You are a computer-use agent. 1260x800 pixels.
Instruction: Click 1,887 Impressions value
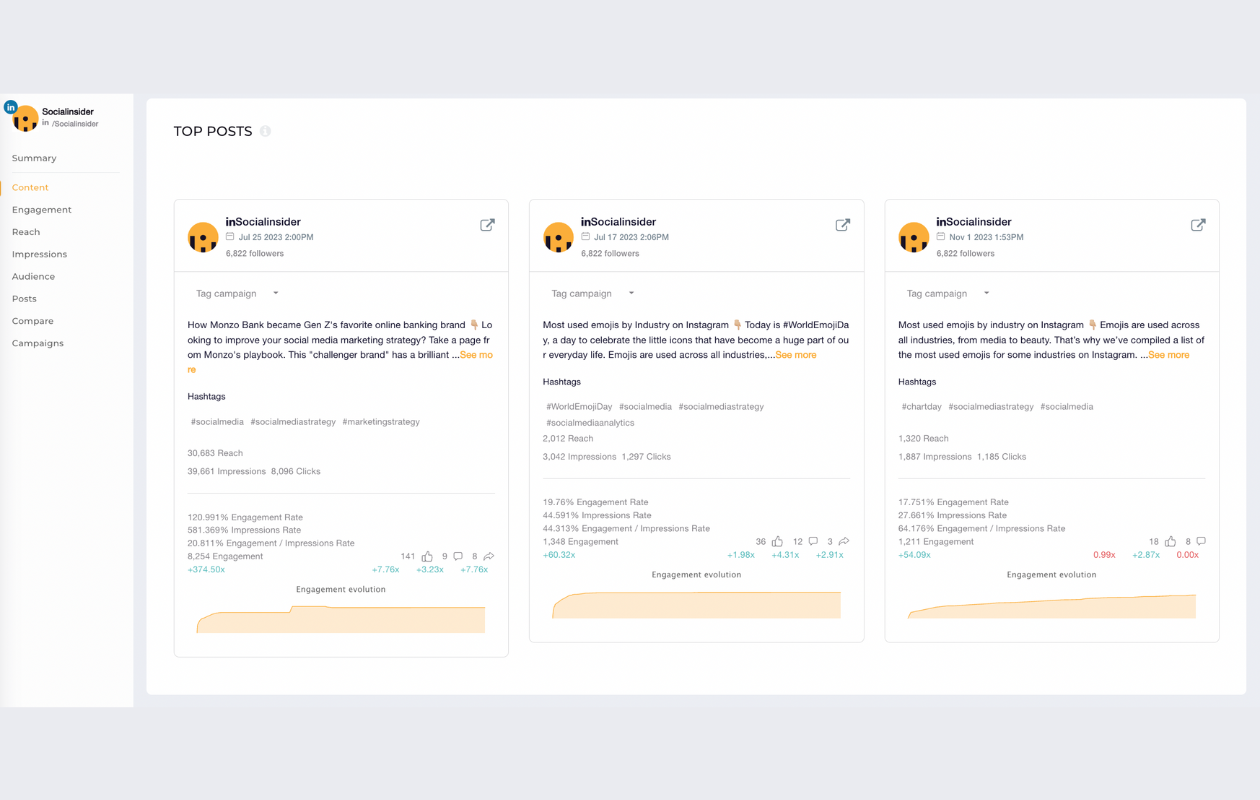[x=935, y=457]
